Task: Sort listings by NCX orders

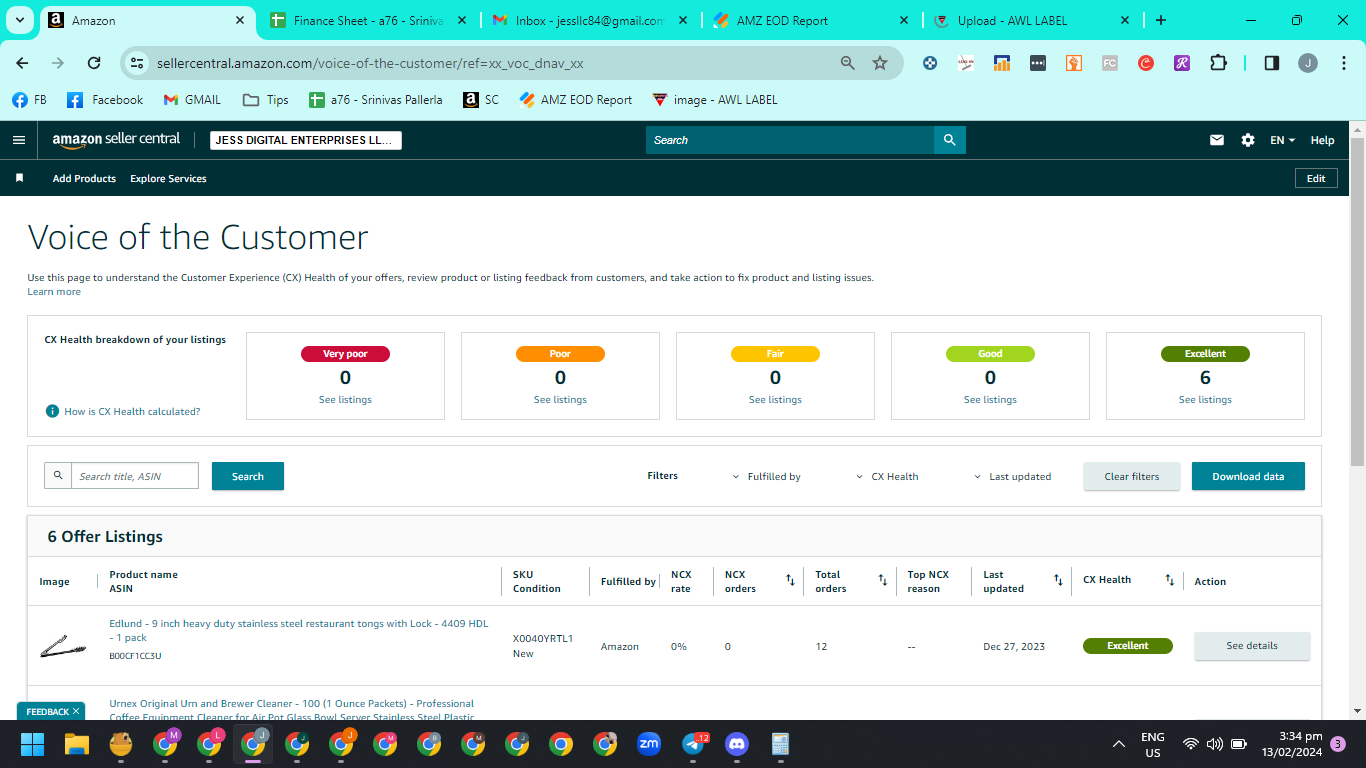Action: pos(790,580)
